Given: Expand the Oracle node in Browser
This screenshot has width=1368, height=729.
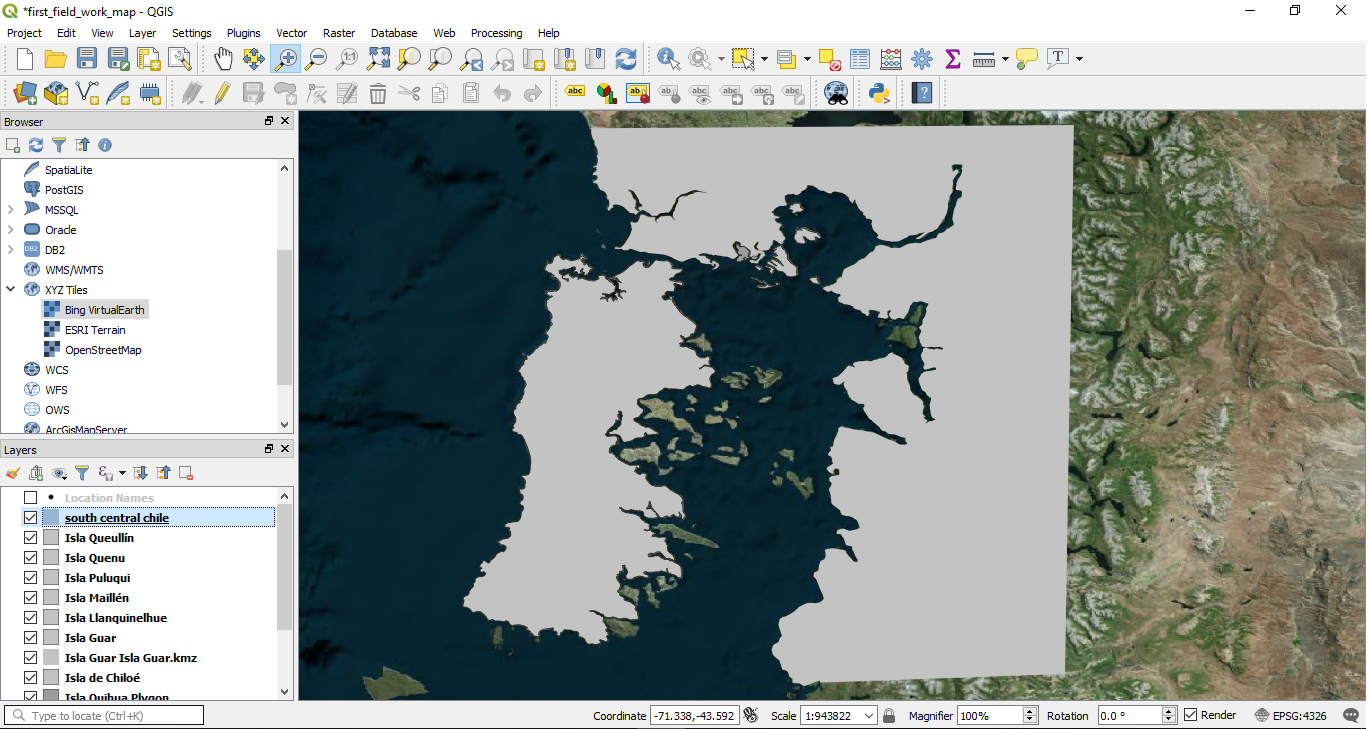Looking at the screenshot, I should [10, 230].
